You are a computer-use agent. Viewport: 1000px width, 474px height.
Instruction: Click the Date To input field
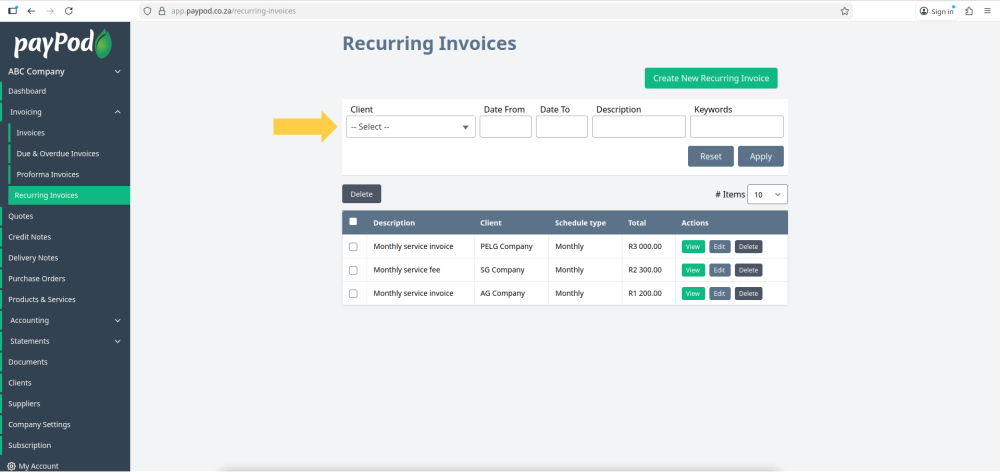[x=562, y=127]
